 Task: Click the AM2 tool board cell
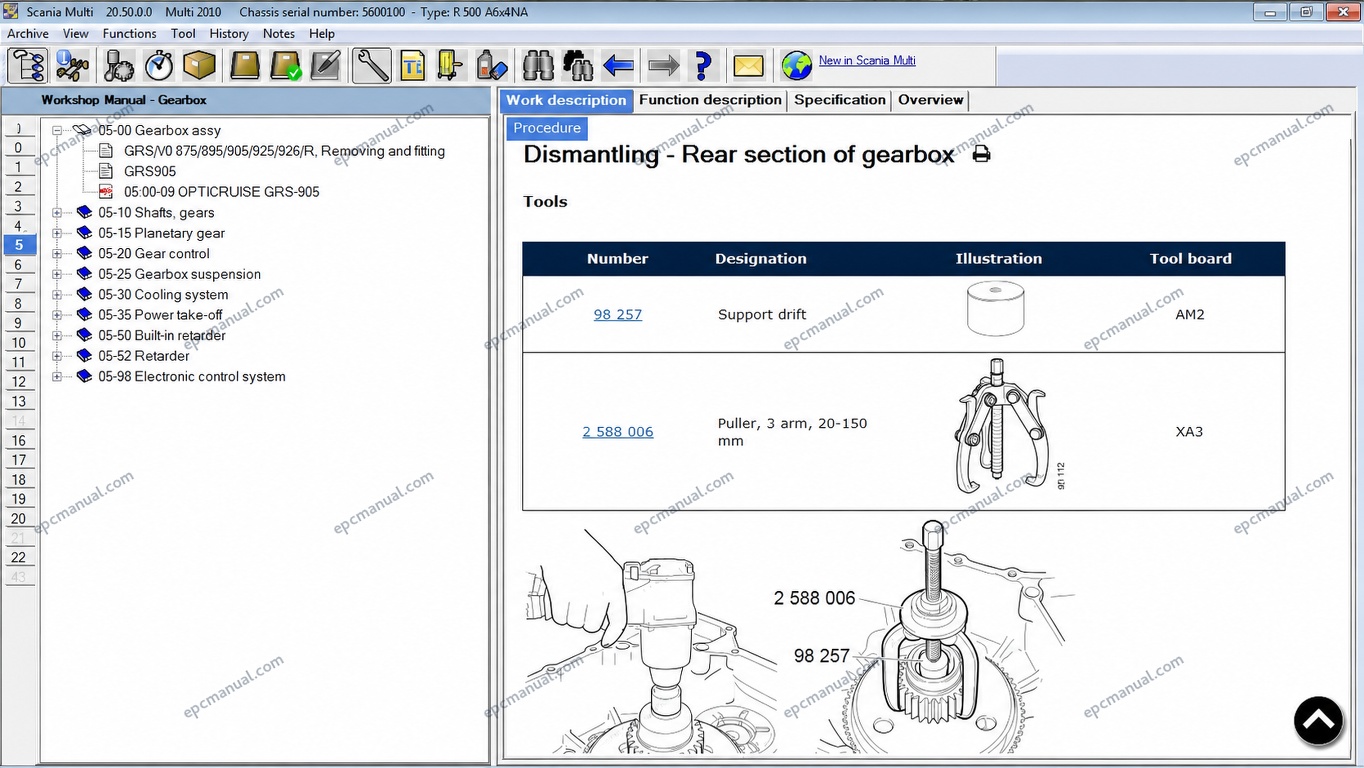(x=1190, y=314)
